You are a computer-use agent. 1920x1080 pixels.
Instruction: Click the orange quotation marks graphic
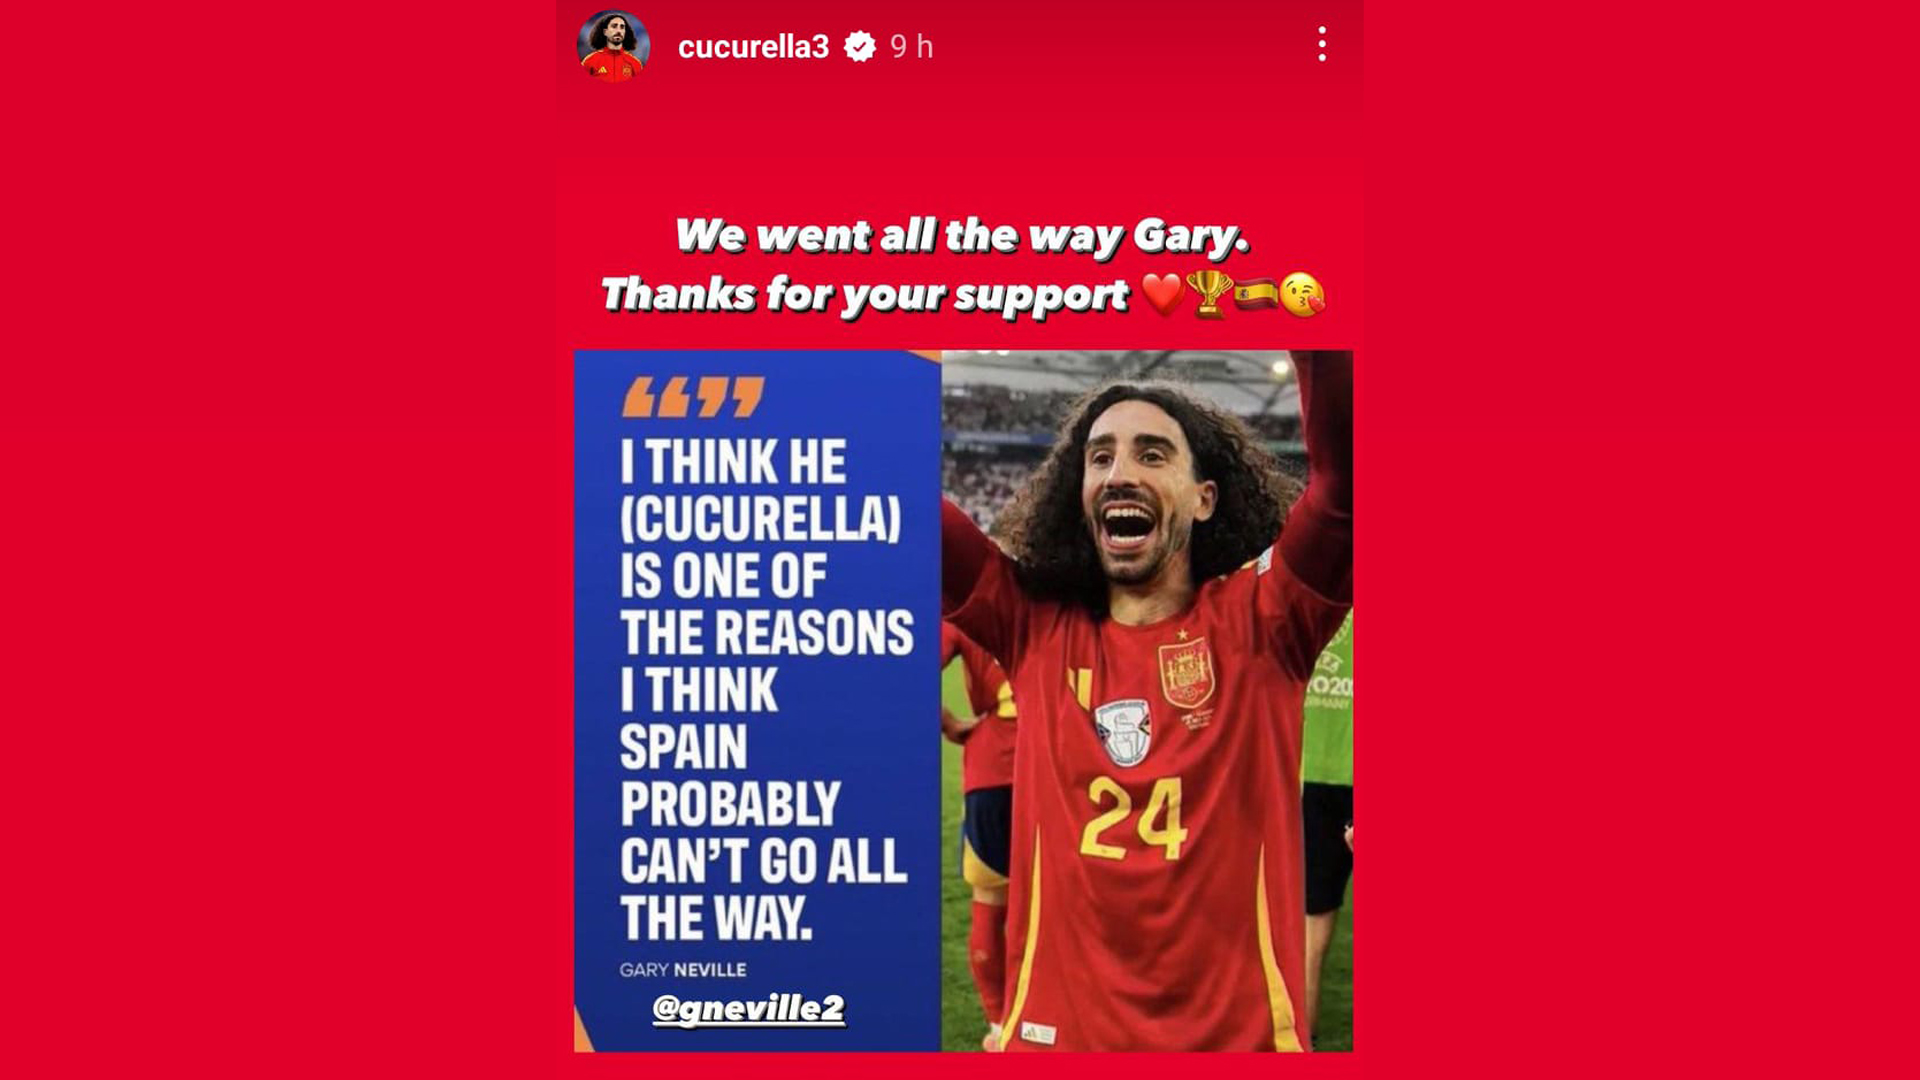692,397
